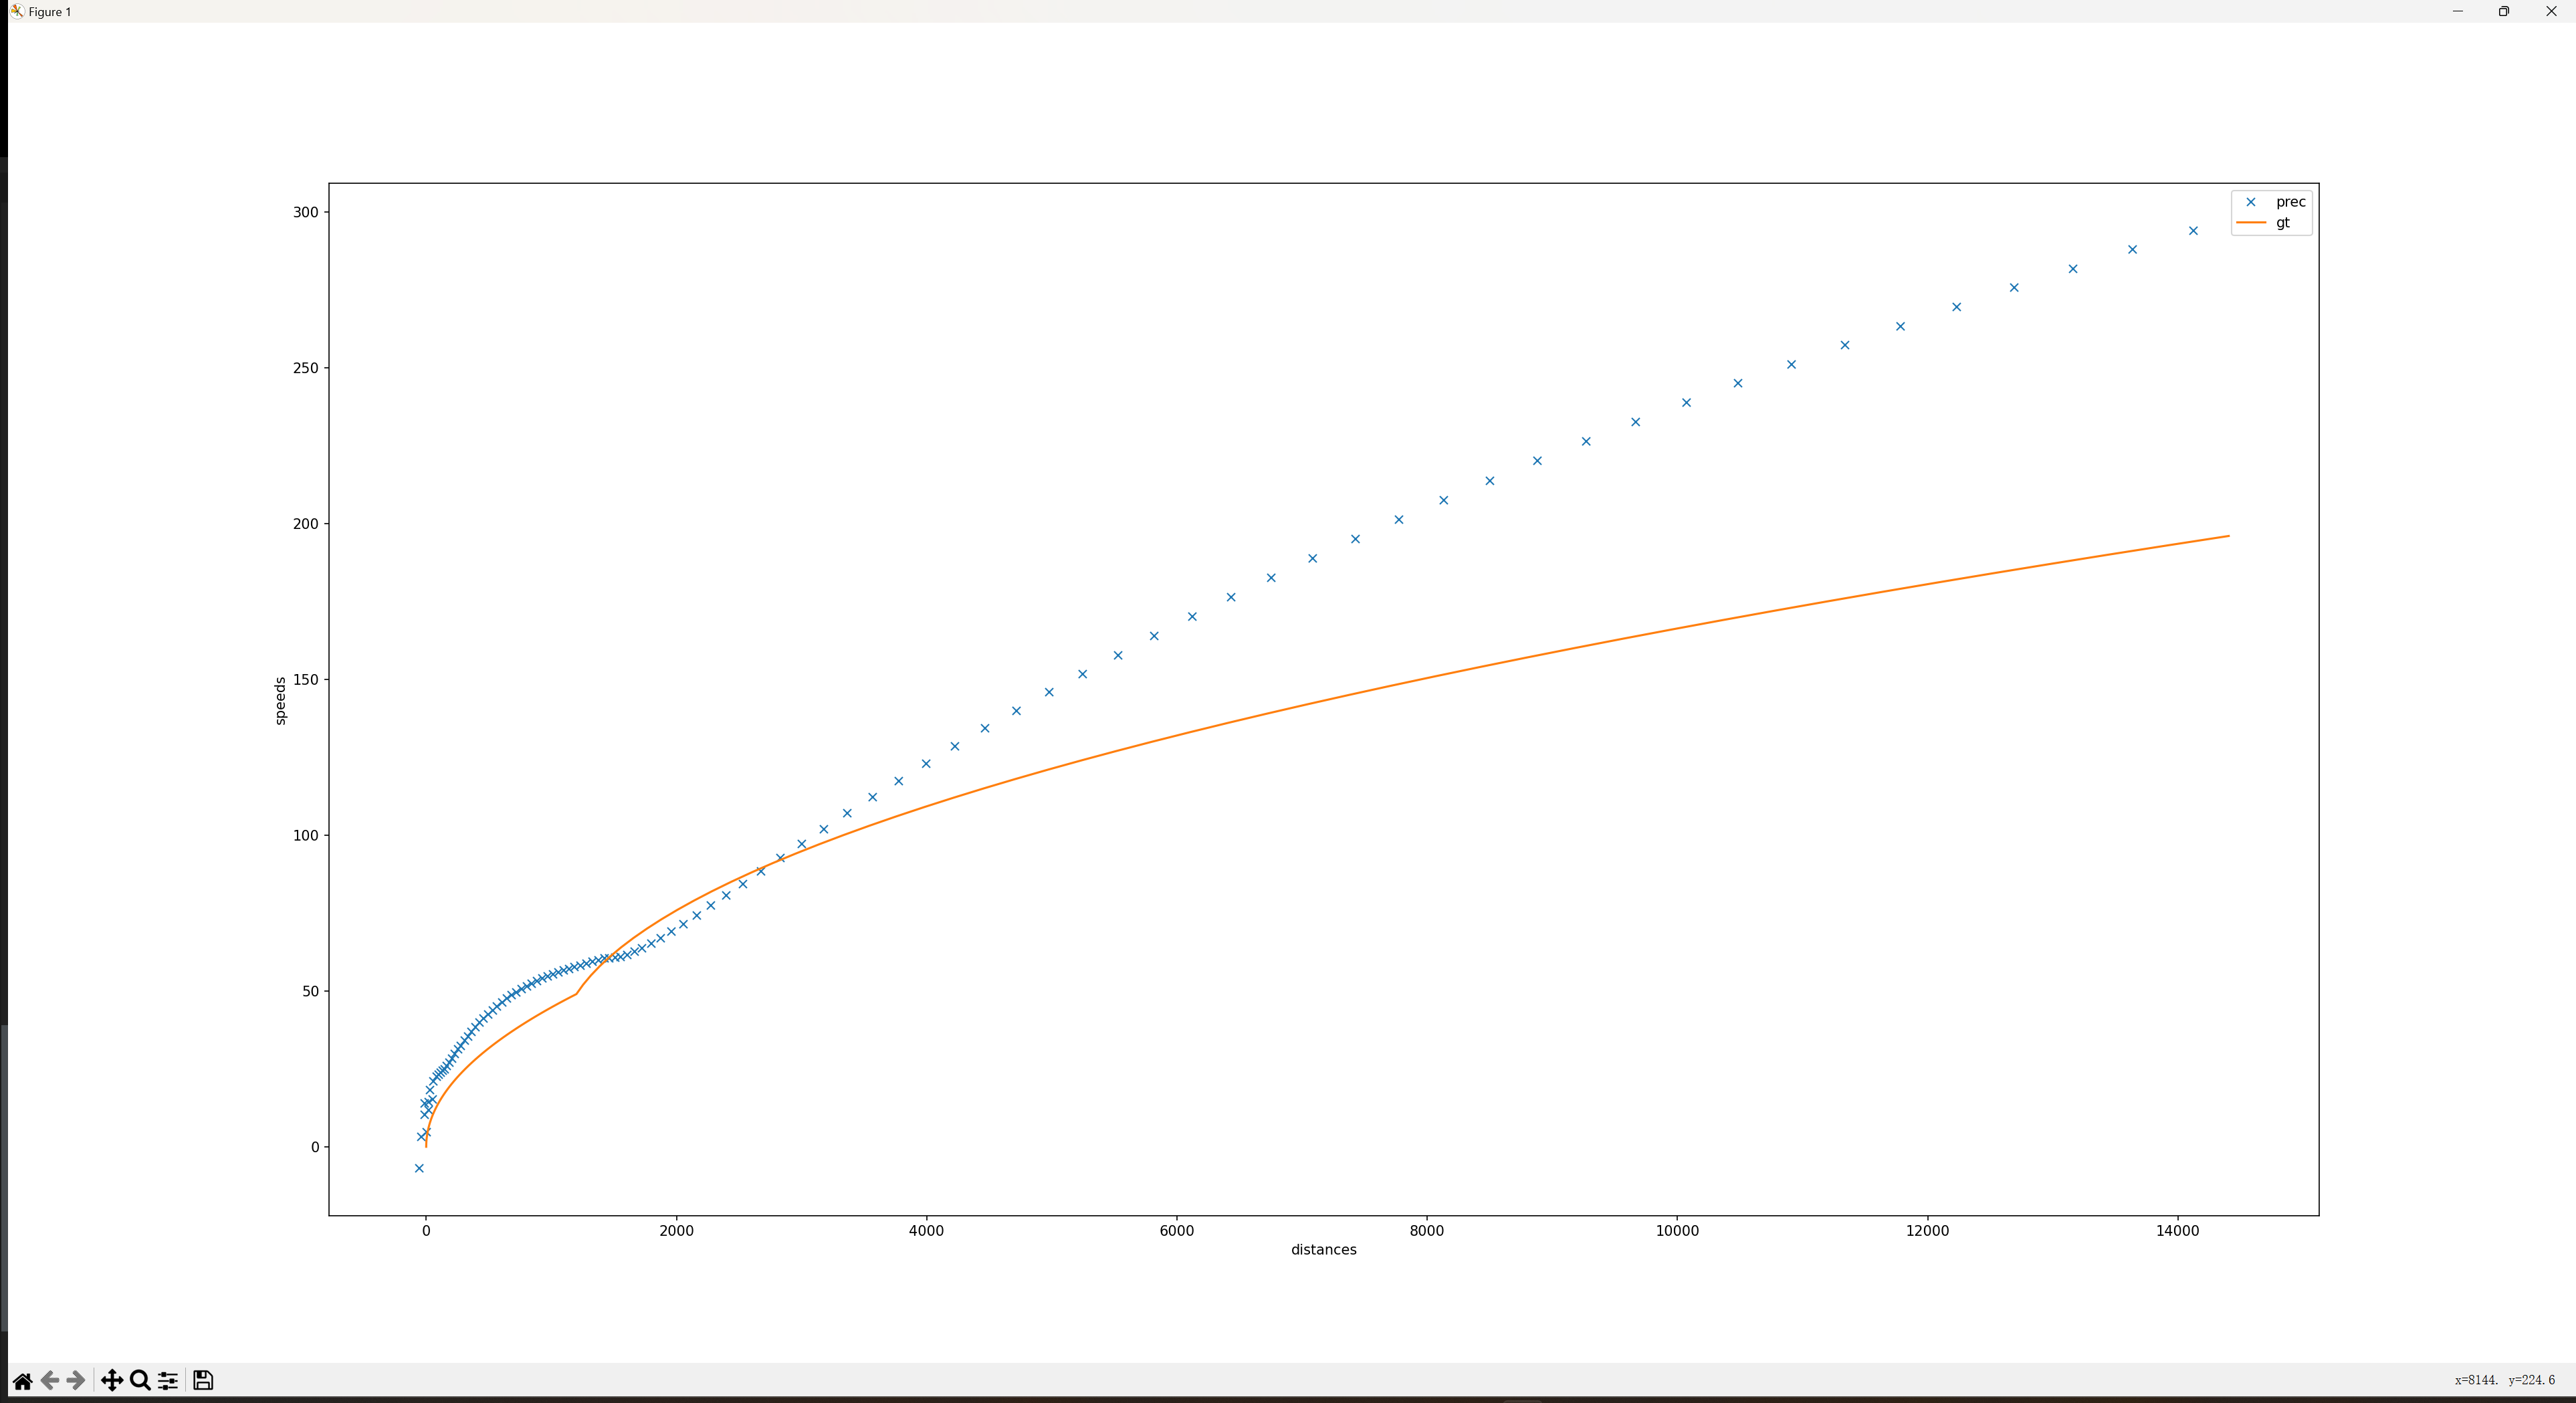Go forward to the next view
The width and height of the screenshot is (2576, 1403).
click(76, 1381)
